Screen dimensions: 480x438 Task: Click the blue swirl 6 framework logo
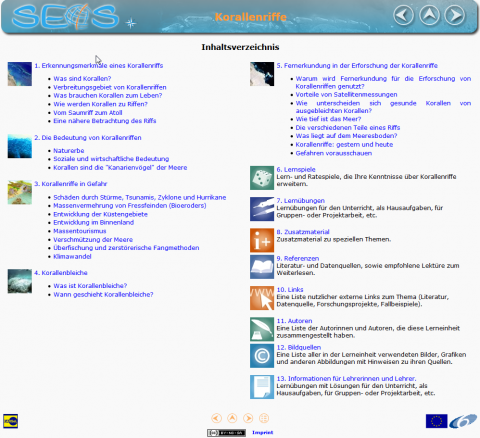pos(463,421)
